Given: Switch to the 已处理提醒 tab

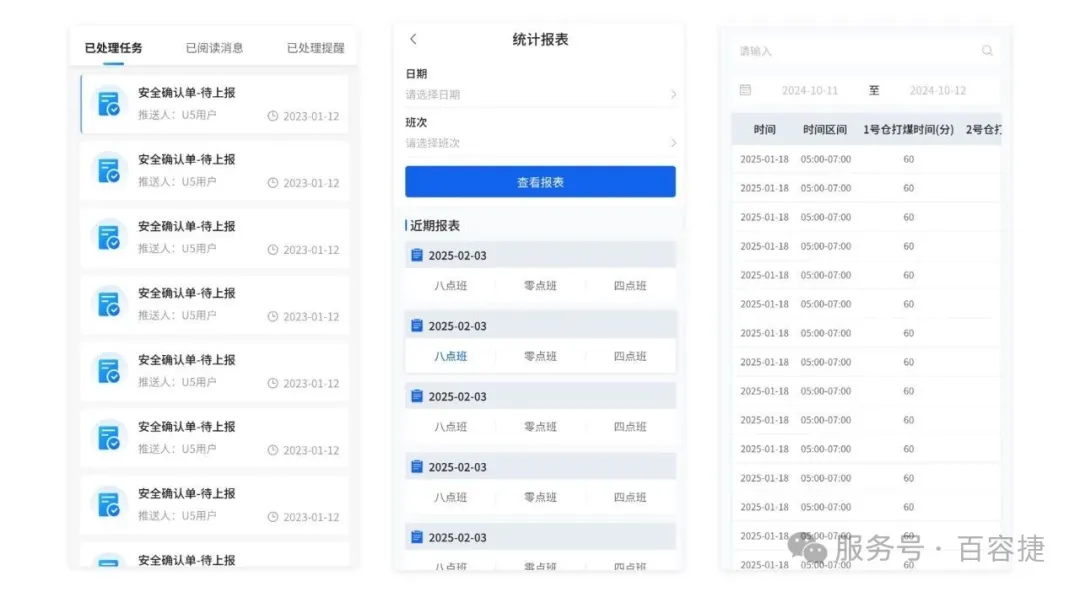Looking at the screenshot, I should 315,47.
